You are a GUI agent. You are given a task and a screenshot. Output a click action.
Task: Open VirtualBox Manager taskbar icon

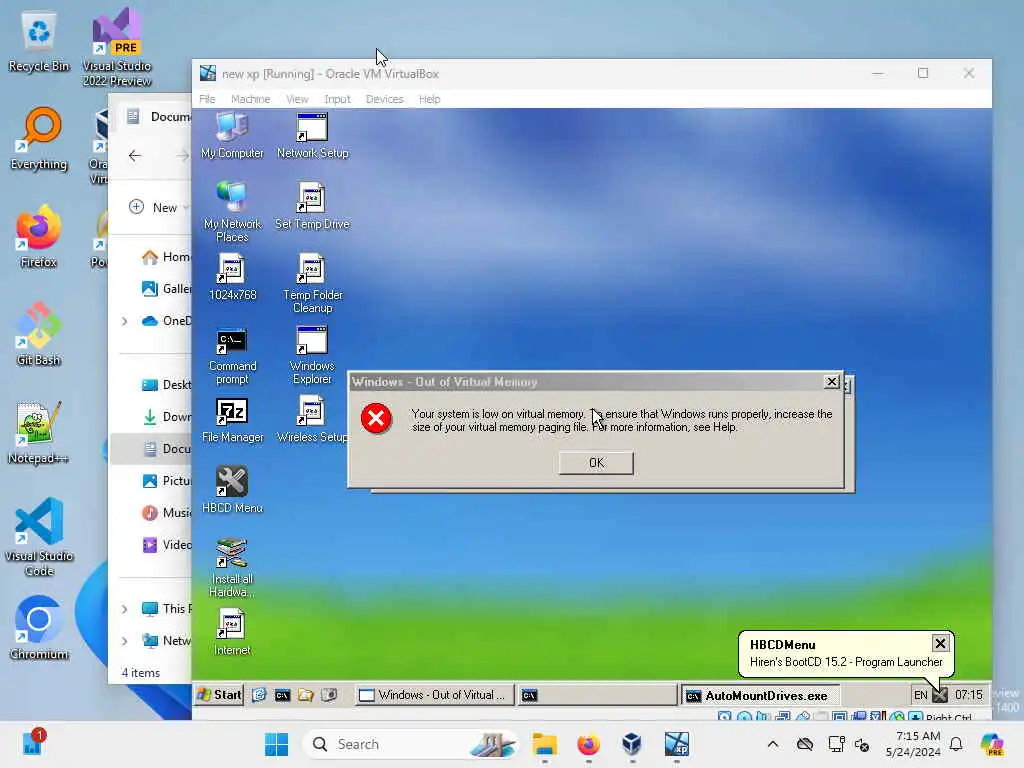tap(632, 744)
